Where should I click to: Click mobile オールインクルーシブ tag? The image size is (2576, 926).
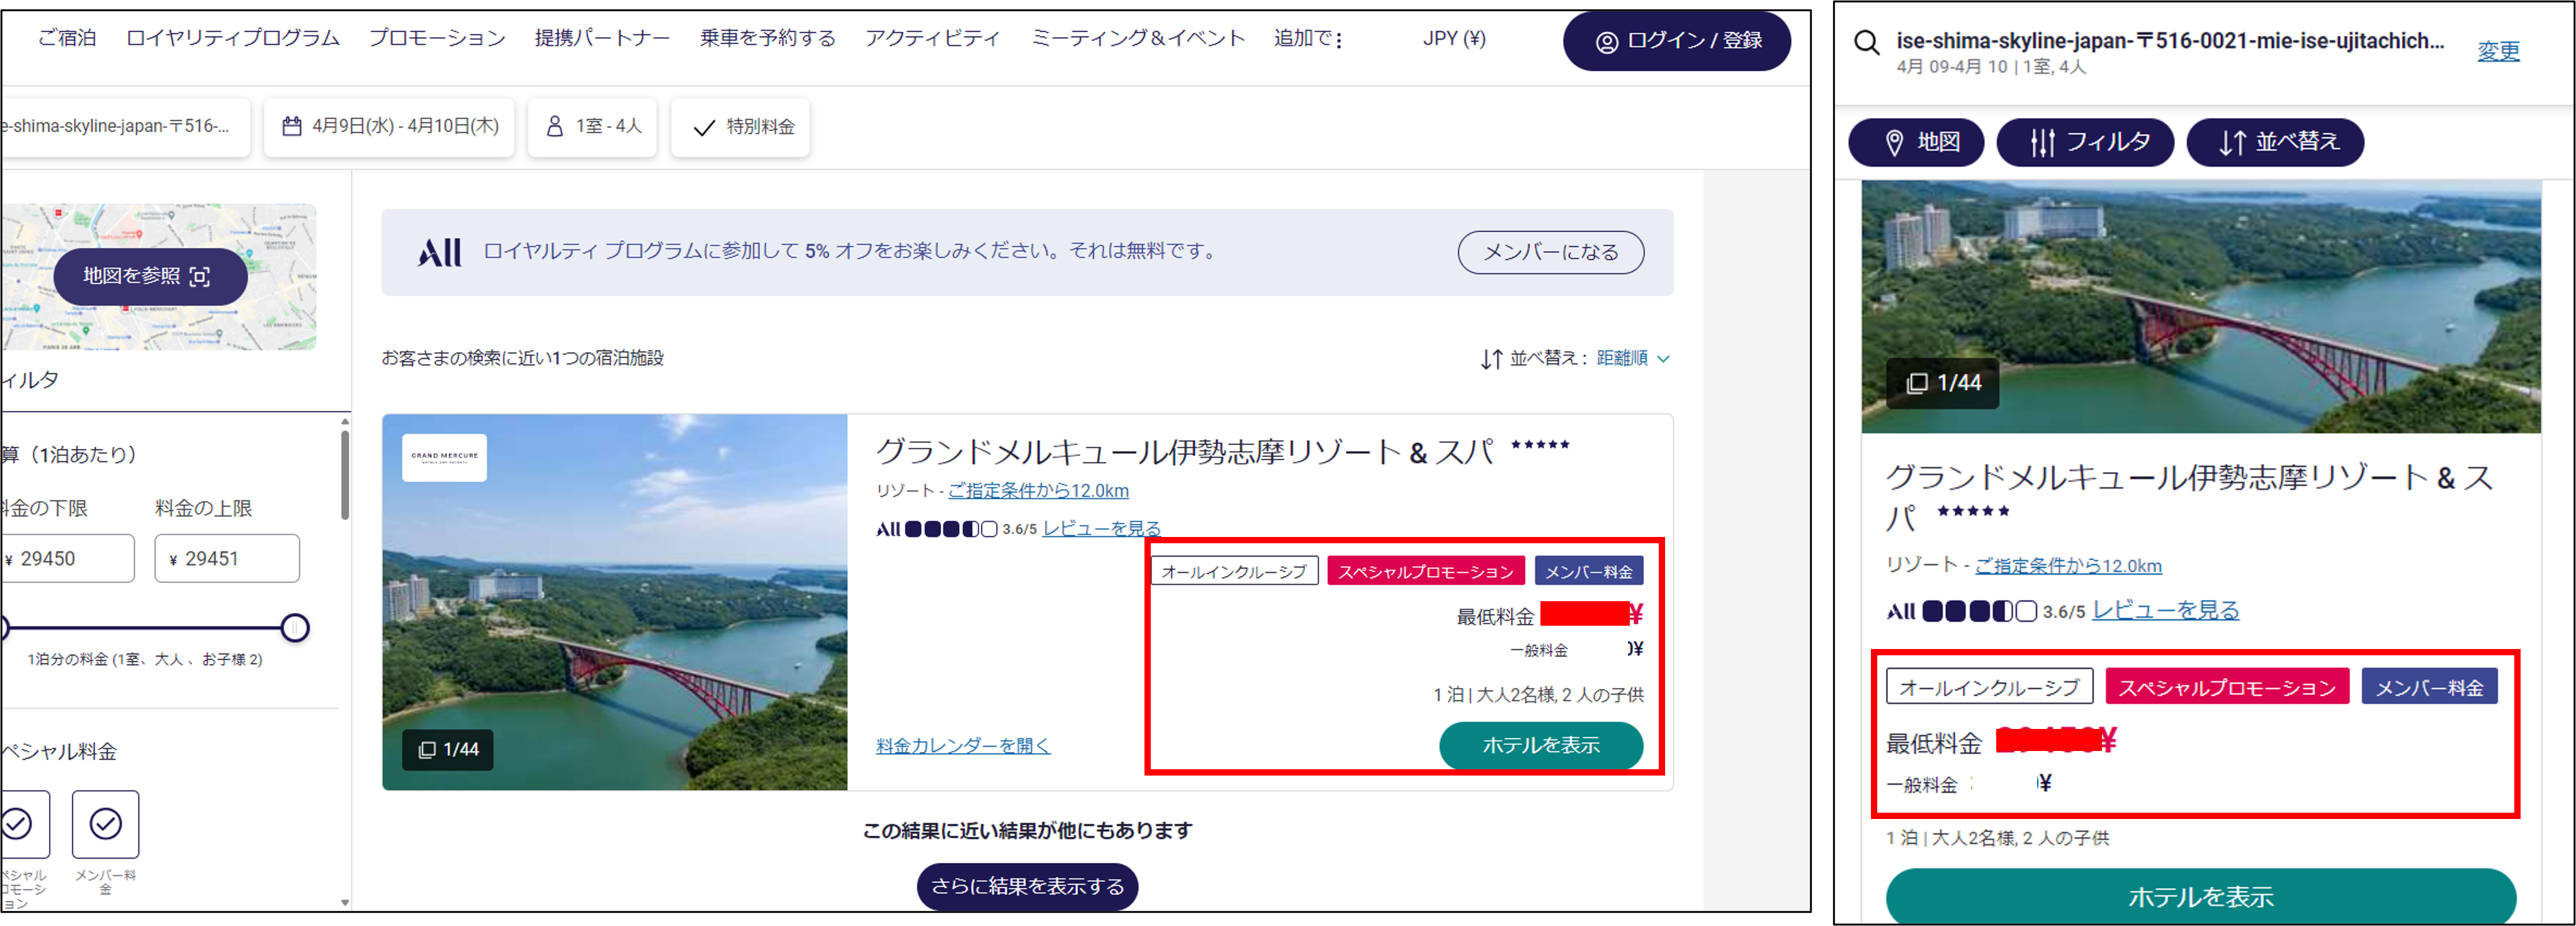click(x=1989, y=687)
